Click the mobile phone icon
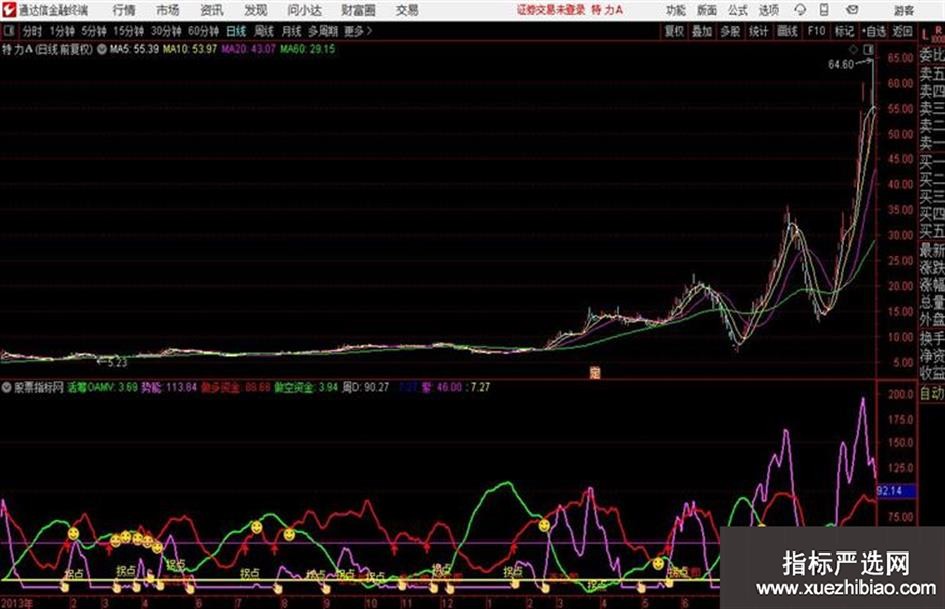Image resolution: width=945 pixels, height=609 pixels. click(824, 10)
